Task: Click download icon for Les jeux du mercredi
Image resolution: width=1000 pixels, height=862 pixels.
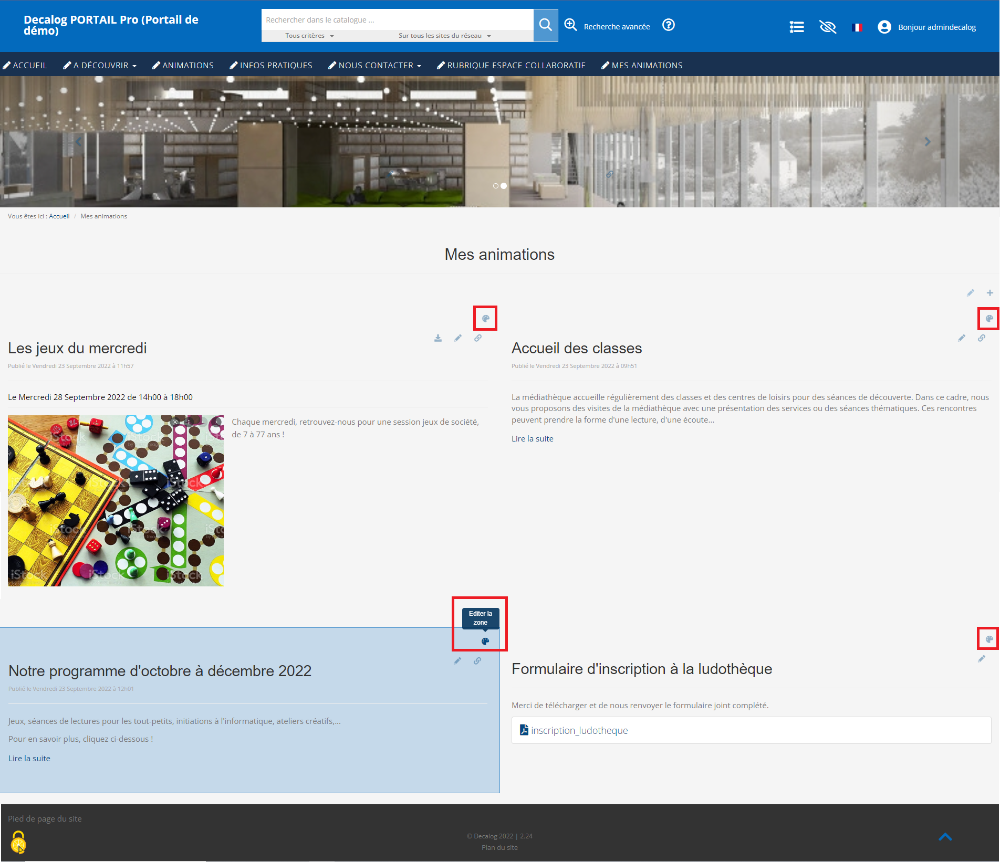Action: tap(438, 338)
